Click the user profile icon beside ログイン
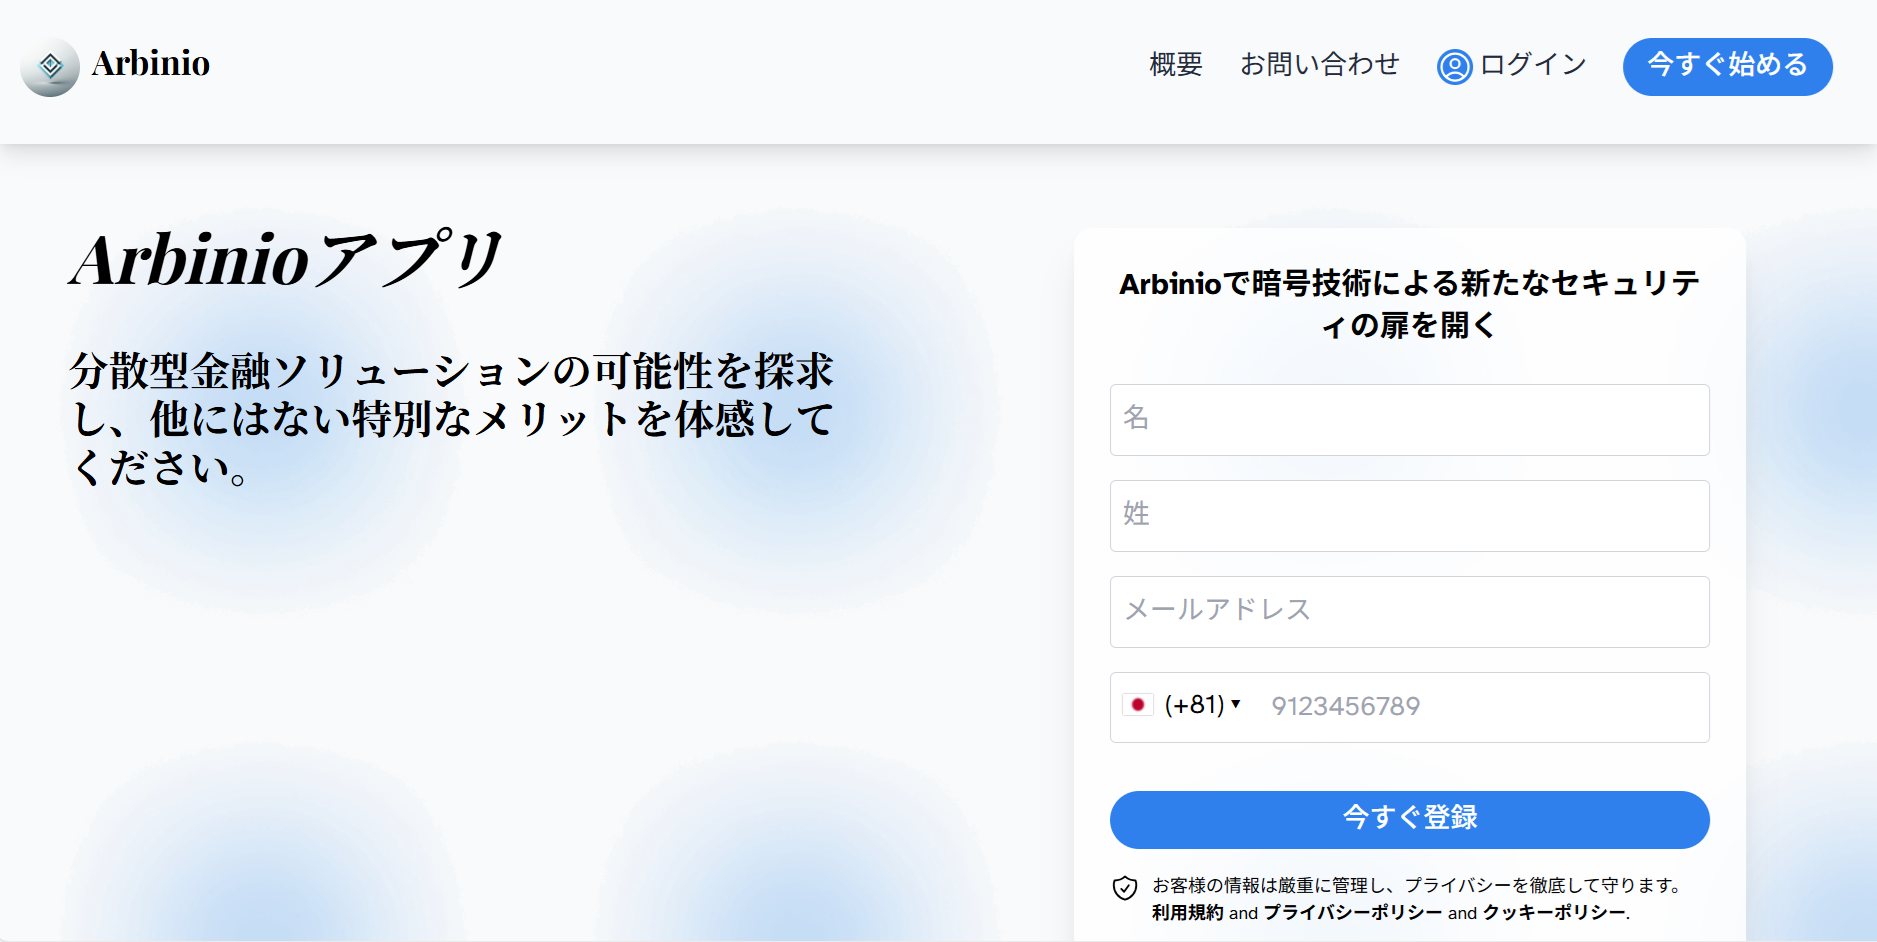Screen dimensions: 1877x942 [x=1454, y=67]
